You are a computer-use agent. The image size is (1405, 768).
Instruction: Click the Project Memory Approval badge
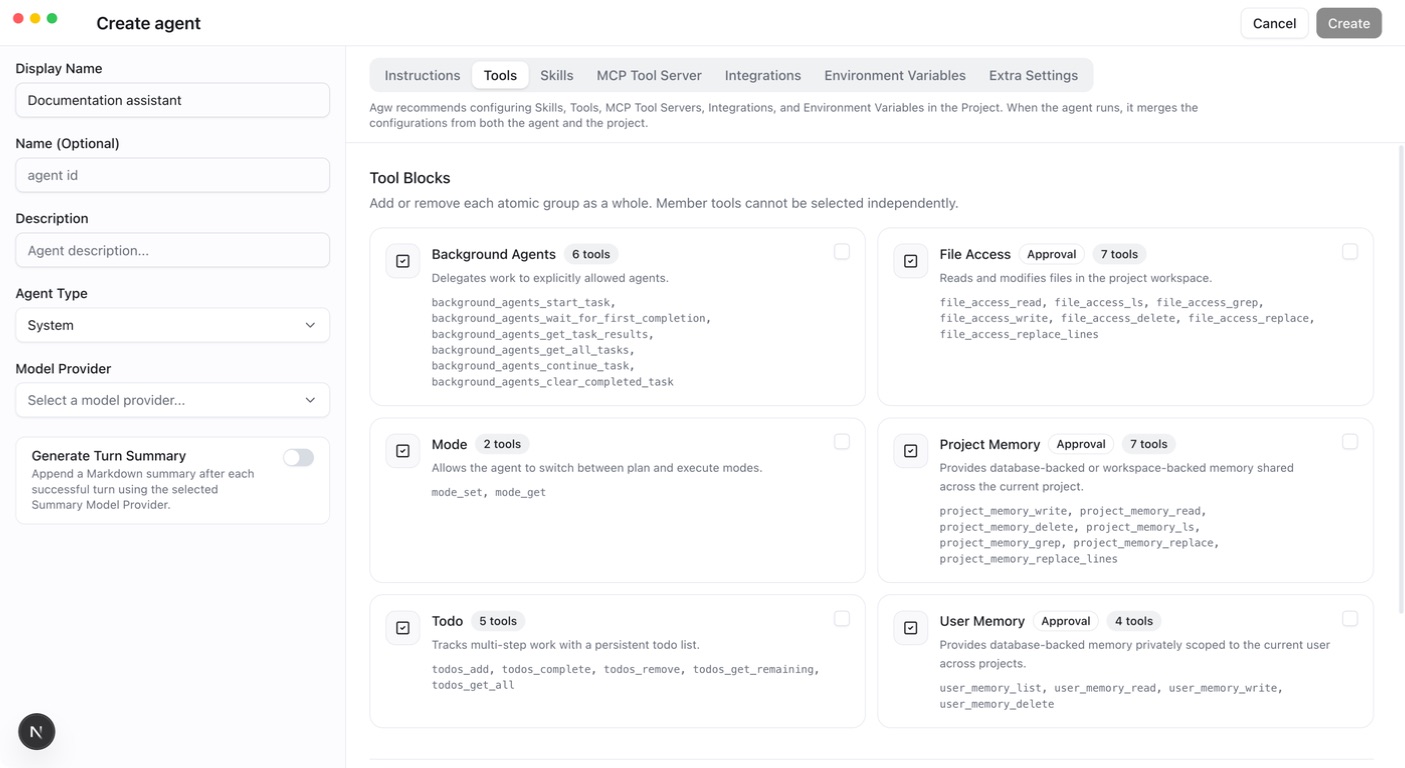1081,444
